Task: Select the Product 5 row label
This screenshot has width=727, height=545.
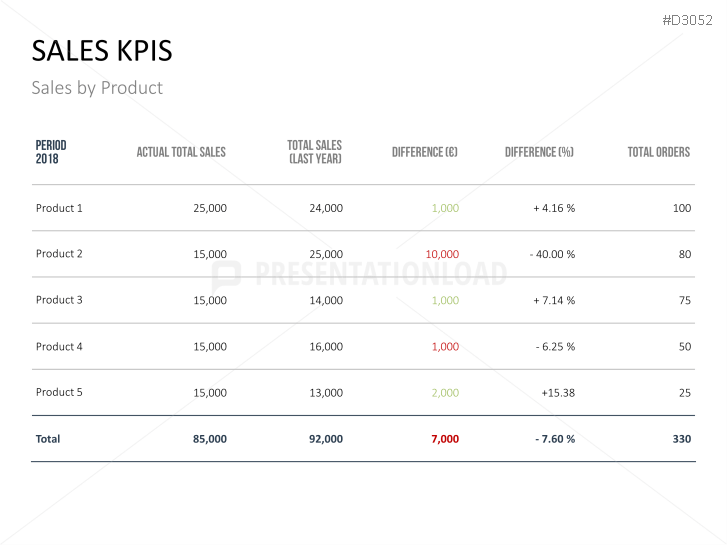Action: tap(59, 392)
